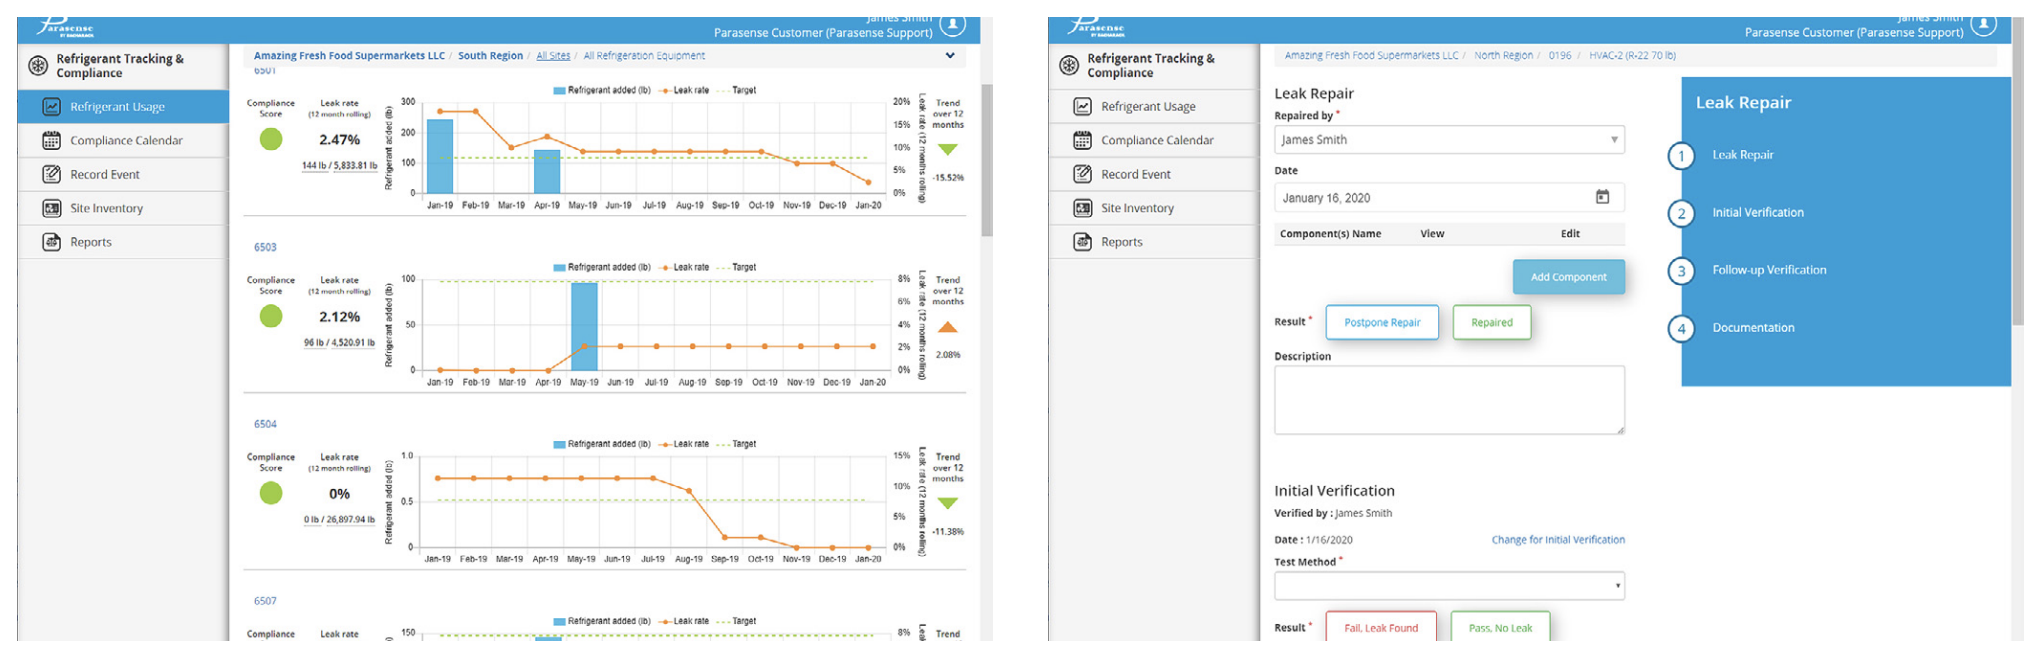This screenshot has width=2038, height=664.
Task: Click the Compliance Calendar icon in left sidebar
Action: pyautogui.click(x=52, y=141)
